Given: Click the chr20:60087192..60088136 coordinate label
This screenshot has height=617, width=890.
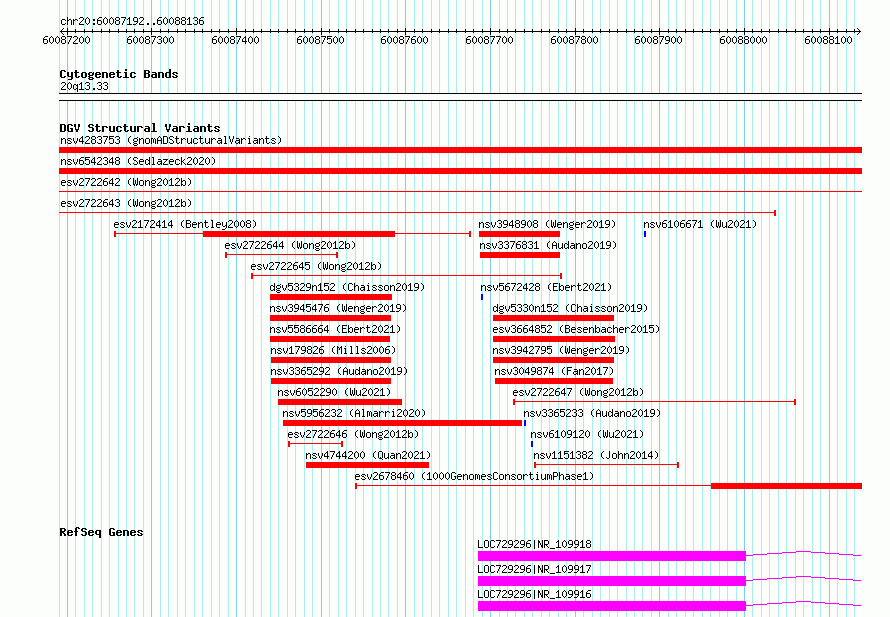Looking at the screenshot, I should pos(132,21).
